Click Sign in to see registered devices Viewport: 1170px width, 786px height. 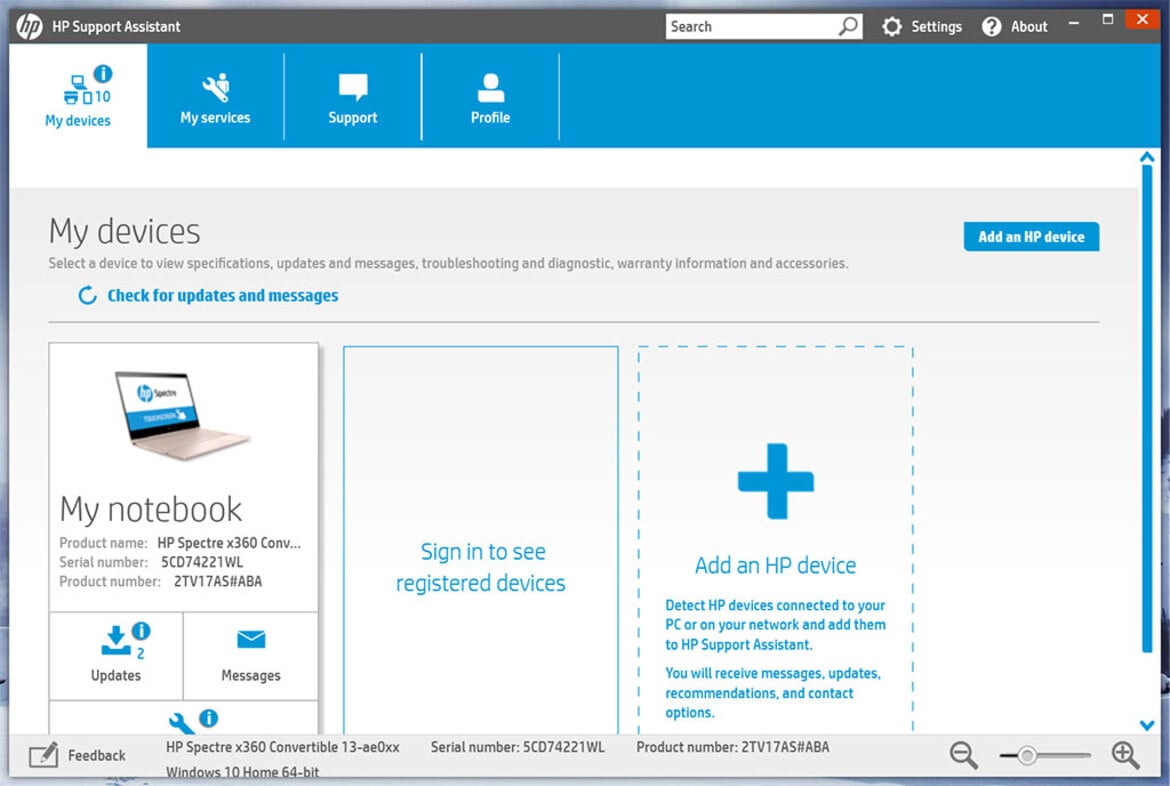pyautogui.click(x=481, y=567)
